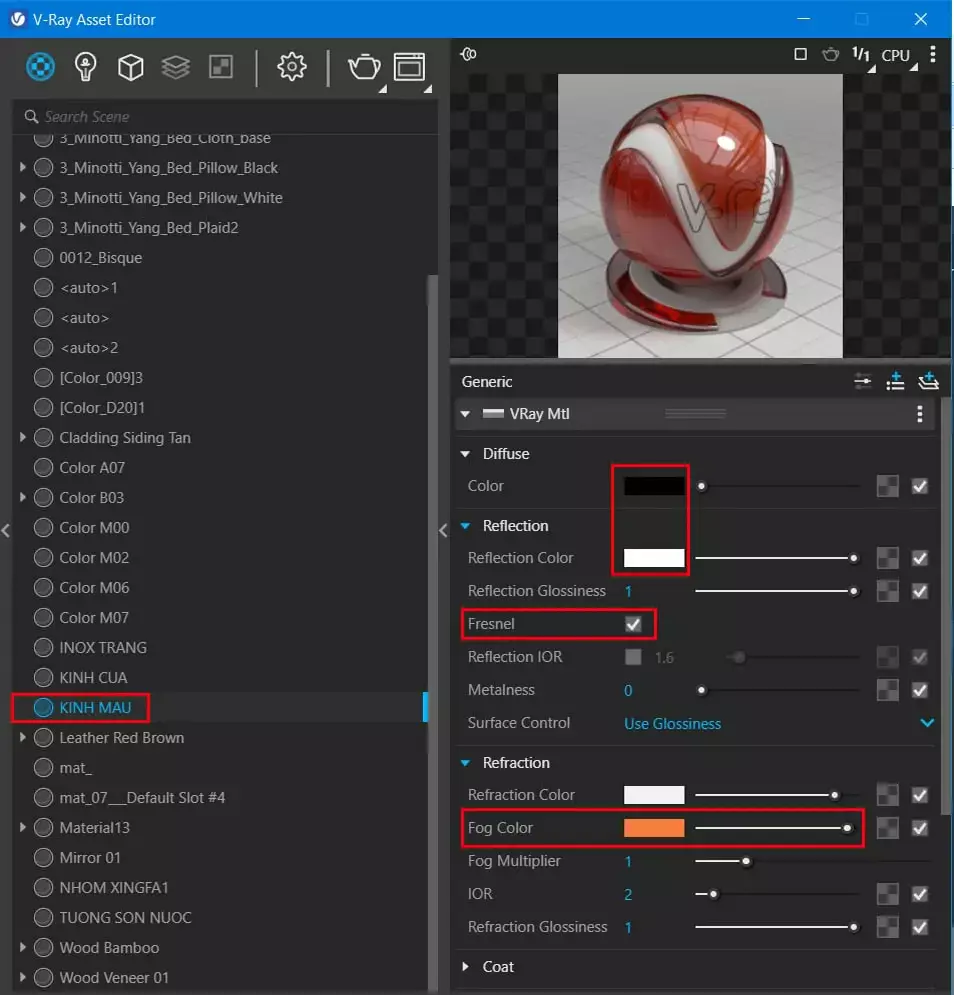Open the VRay Mtl options menu dots
The image size is (954, 995).
920,414
